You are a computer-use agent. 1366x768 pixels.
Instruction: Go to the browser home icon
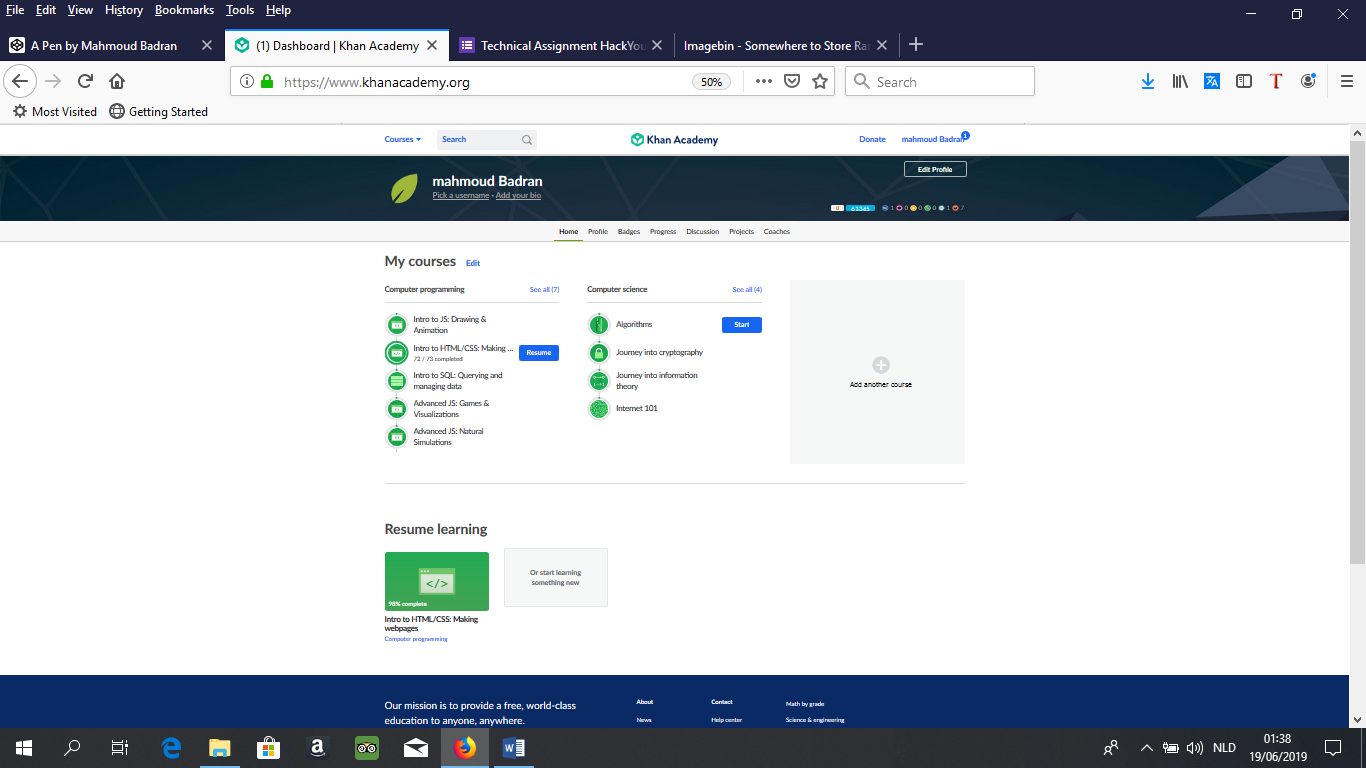point(117,82)
